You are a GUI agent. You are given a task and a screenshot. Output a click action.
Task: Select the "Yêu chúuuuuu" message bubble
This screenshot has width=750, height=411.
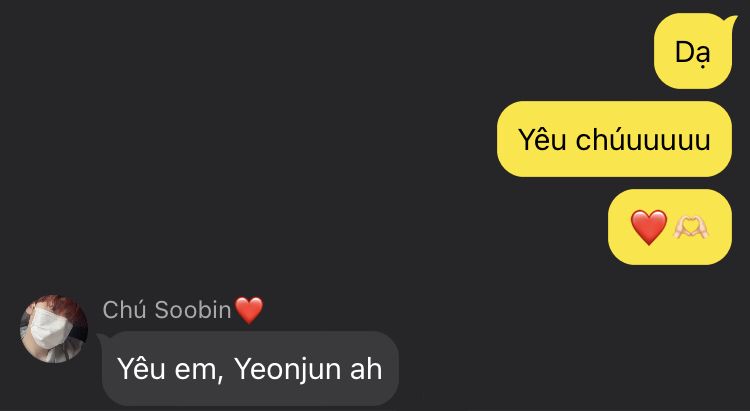coord(615,139)
